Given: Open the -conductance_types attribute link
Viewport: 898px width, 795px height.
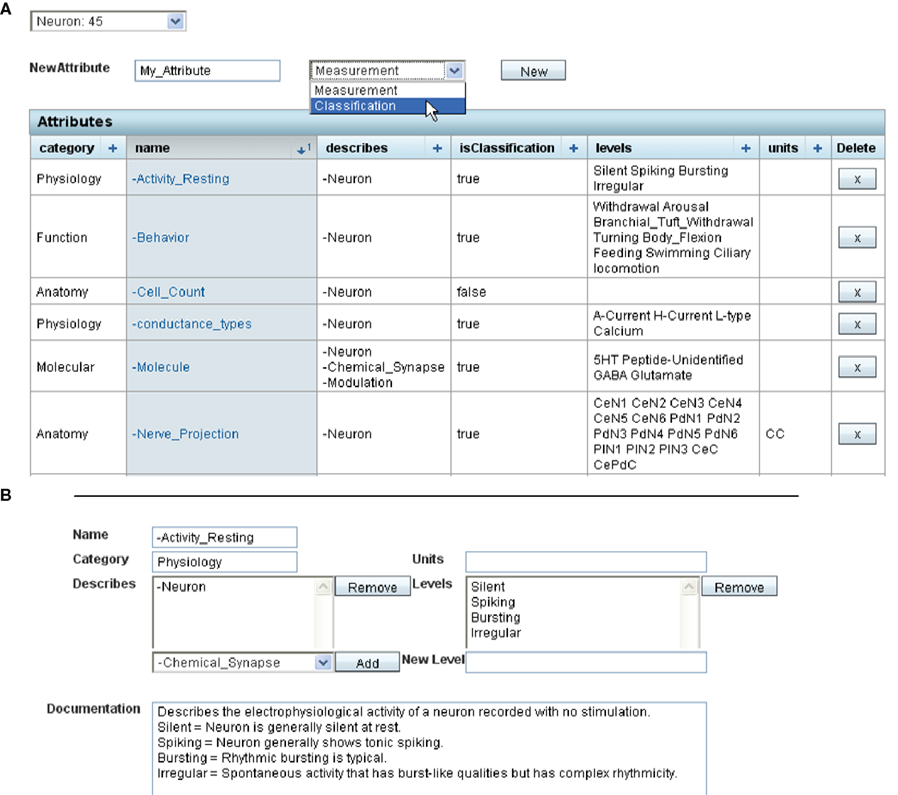Looking at the screenshot, I should (192, 324).
